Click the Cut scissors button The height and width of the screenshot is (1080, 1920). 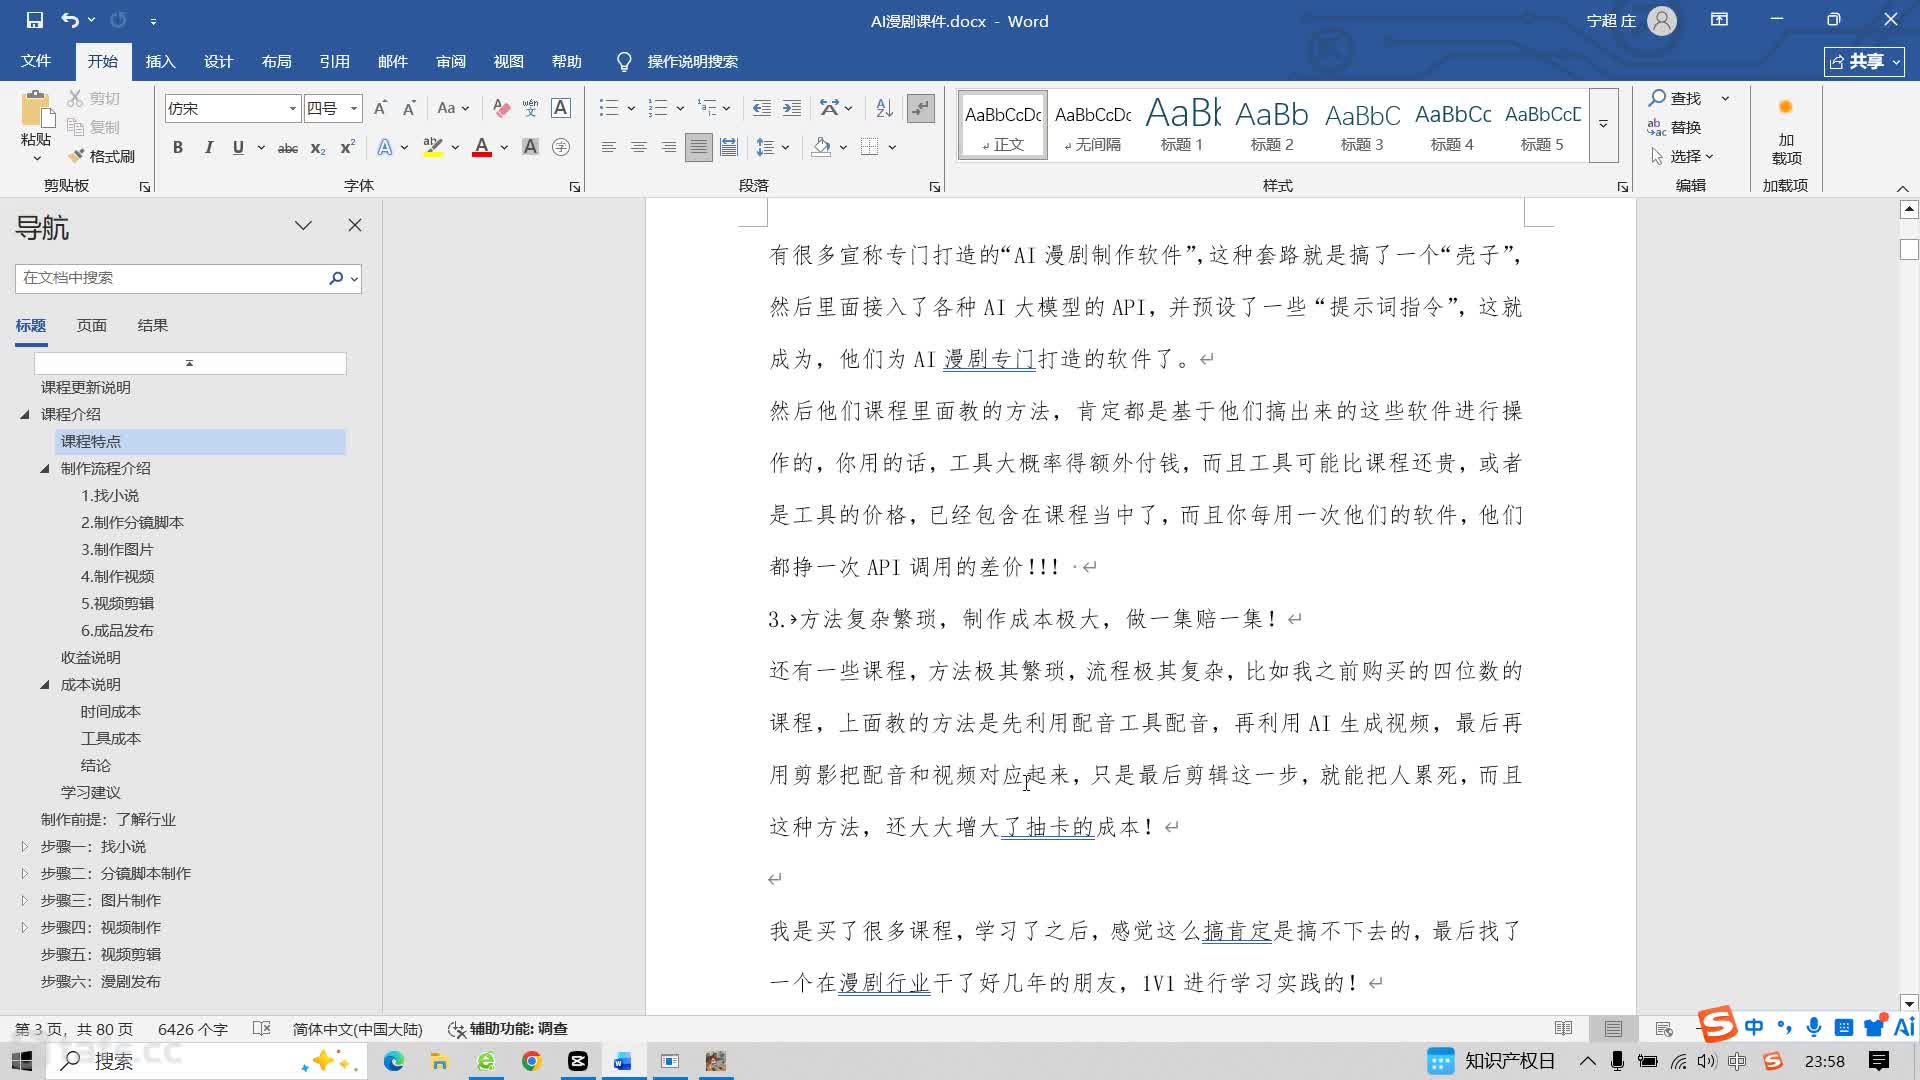click(94, 98)
